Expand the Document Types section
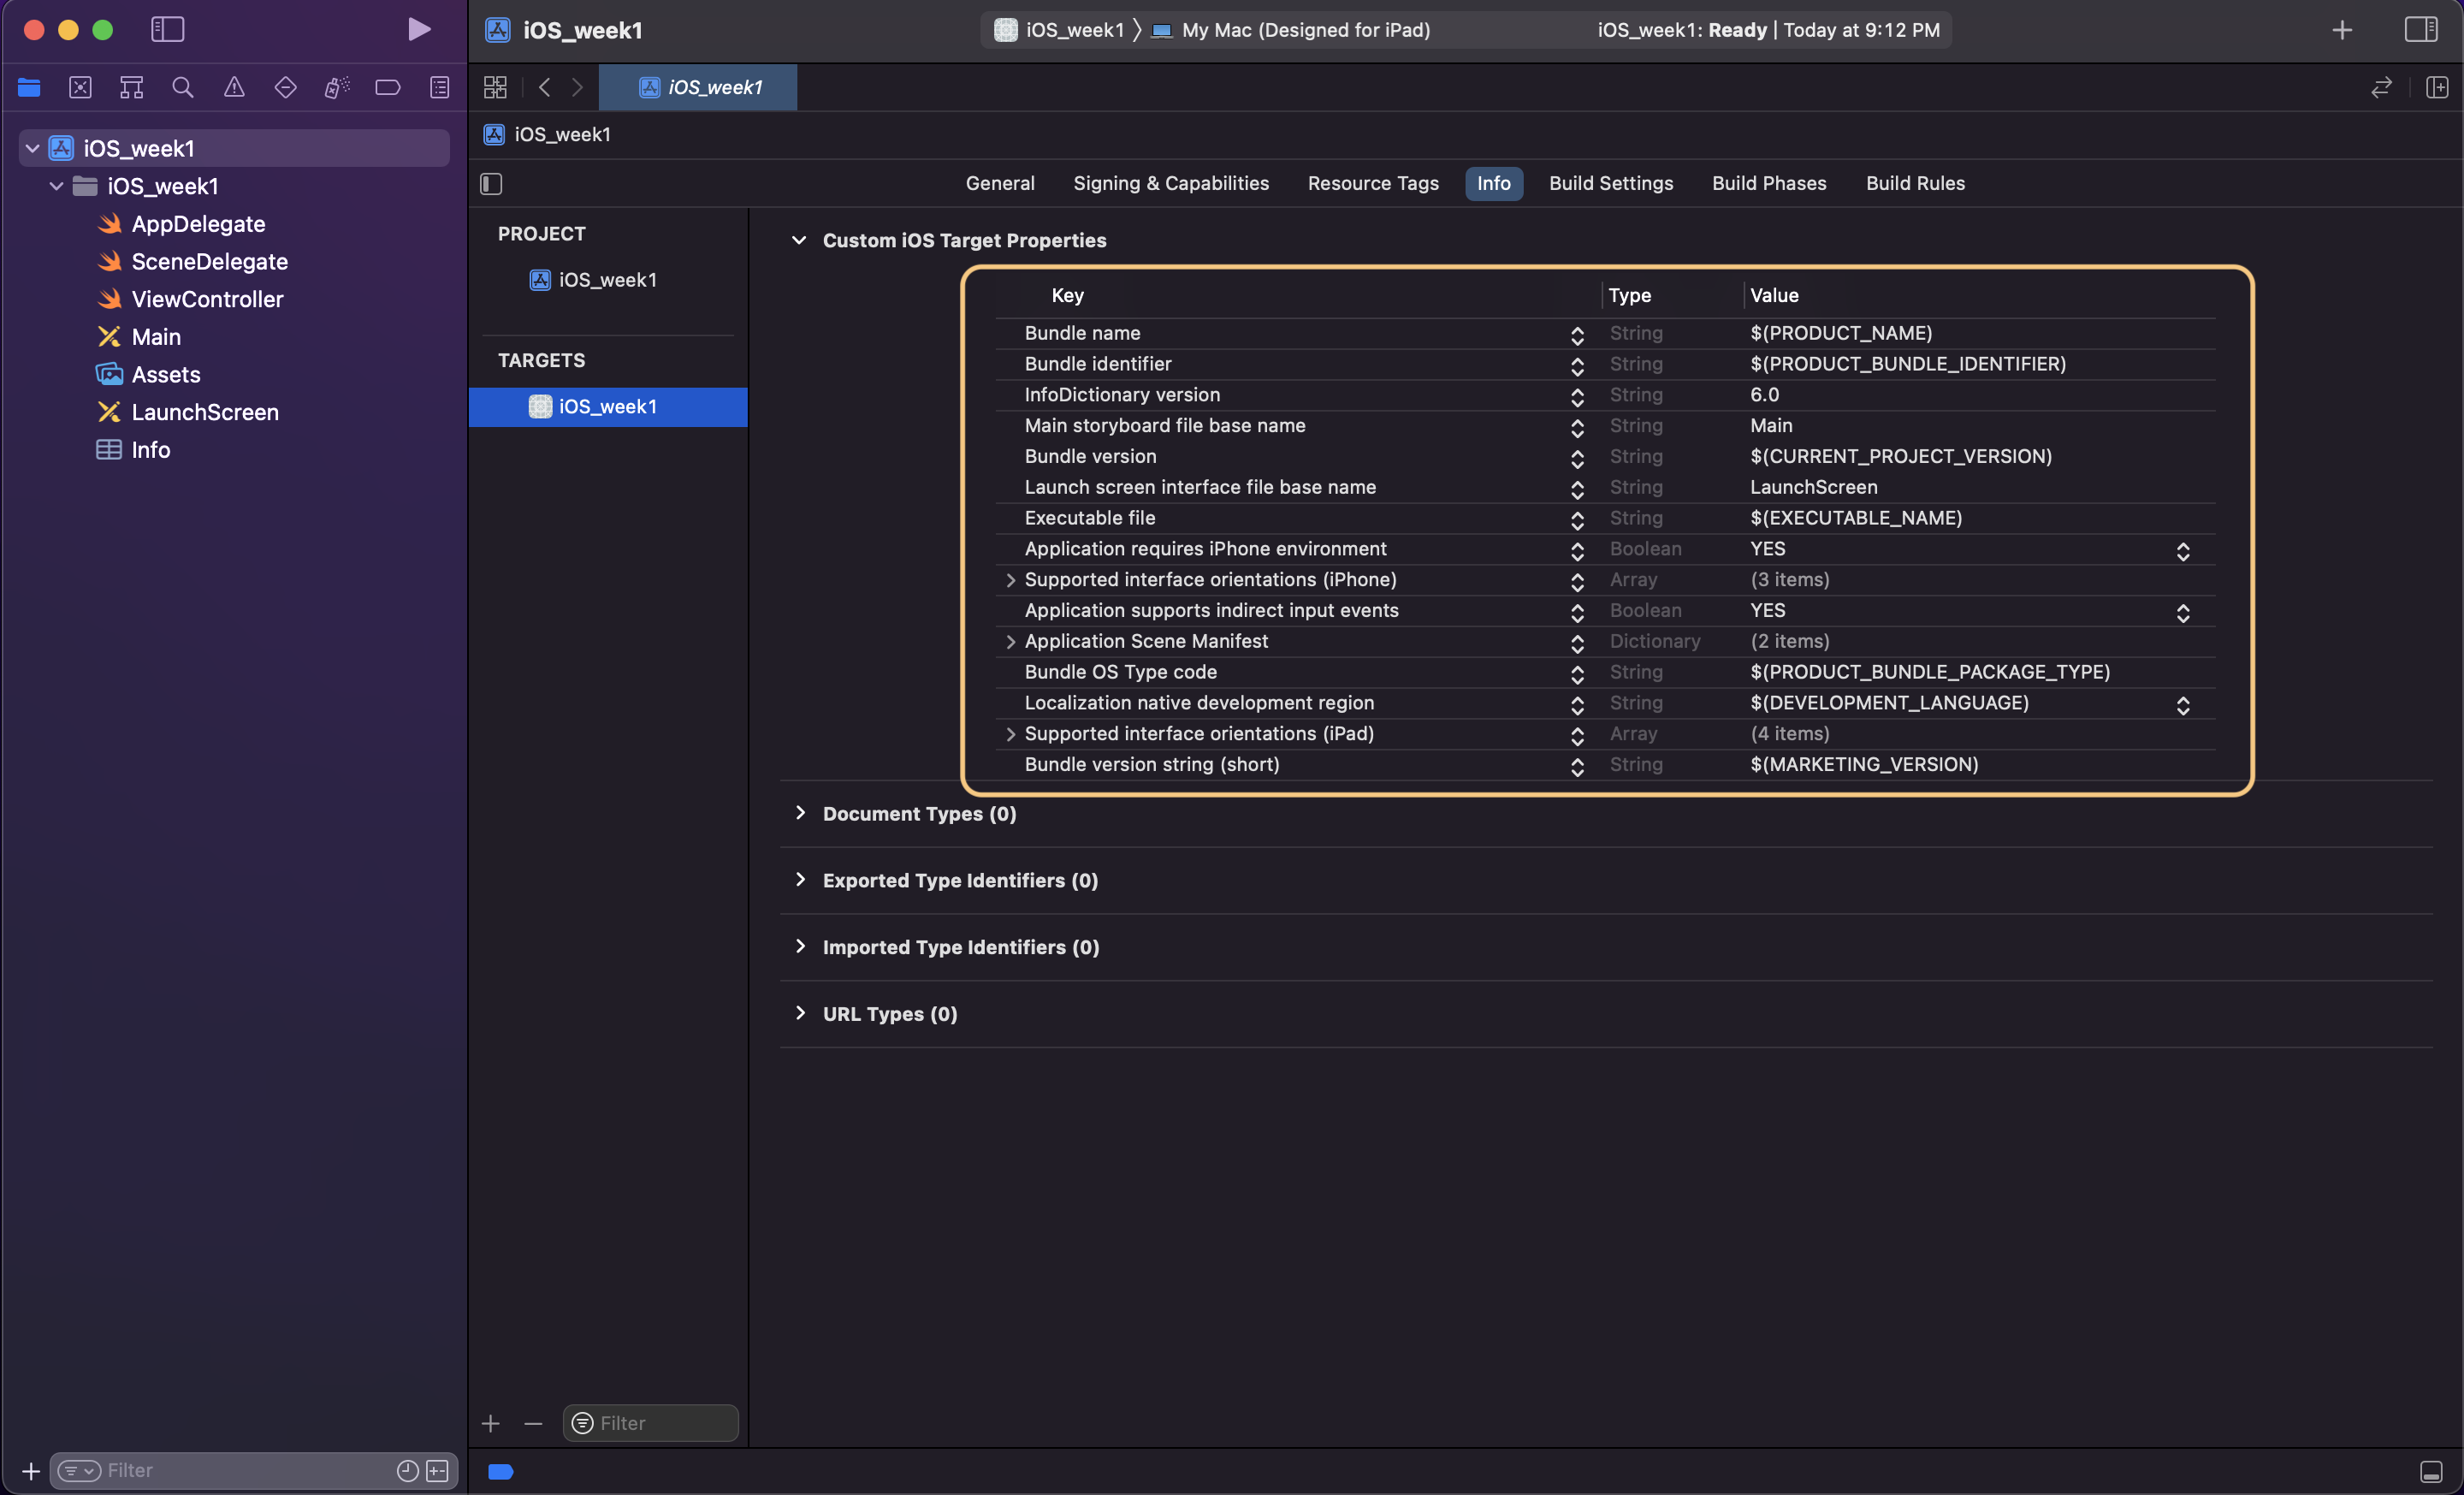2464x1495 pixels. click(x=800, y=813)
